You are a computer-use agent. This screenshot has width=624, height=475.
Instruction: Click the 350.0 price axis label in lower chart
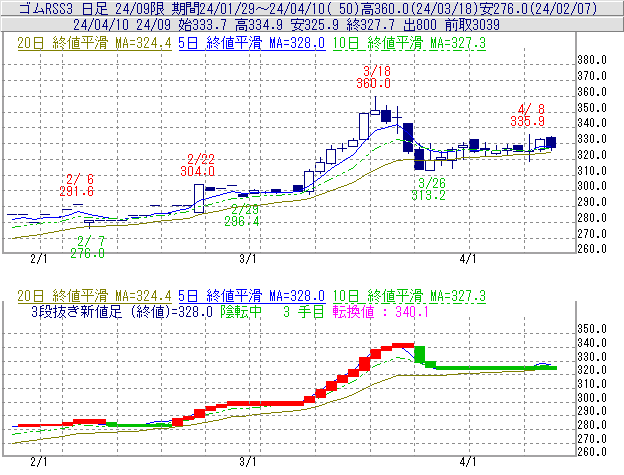[592, 329]
